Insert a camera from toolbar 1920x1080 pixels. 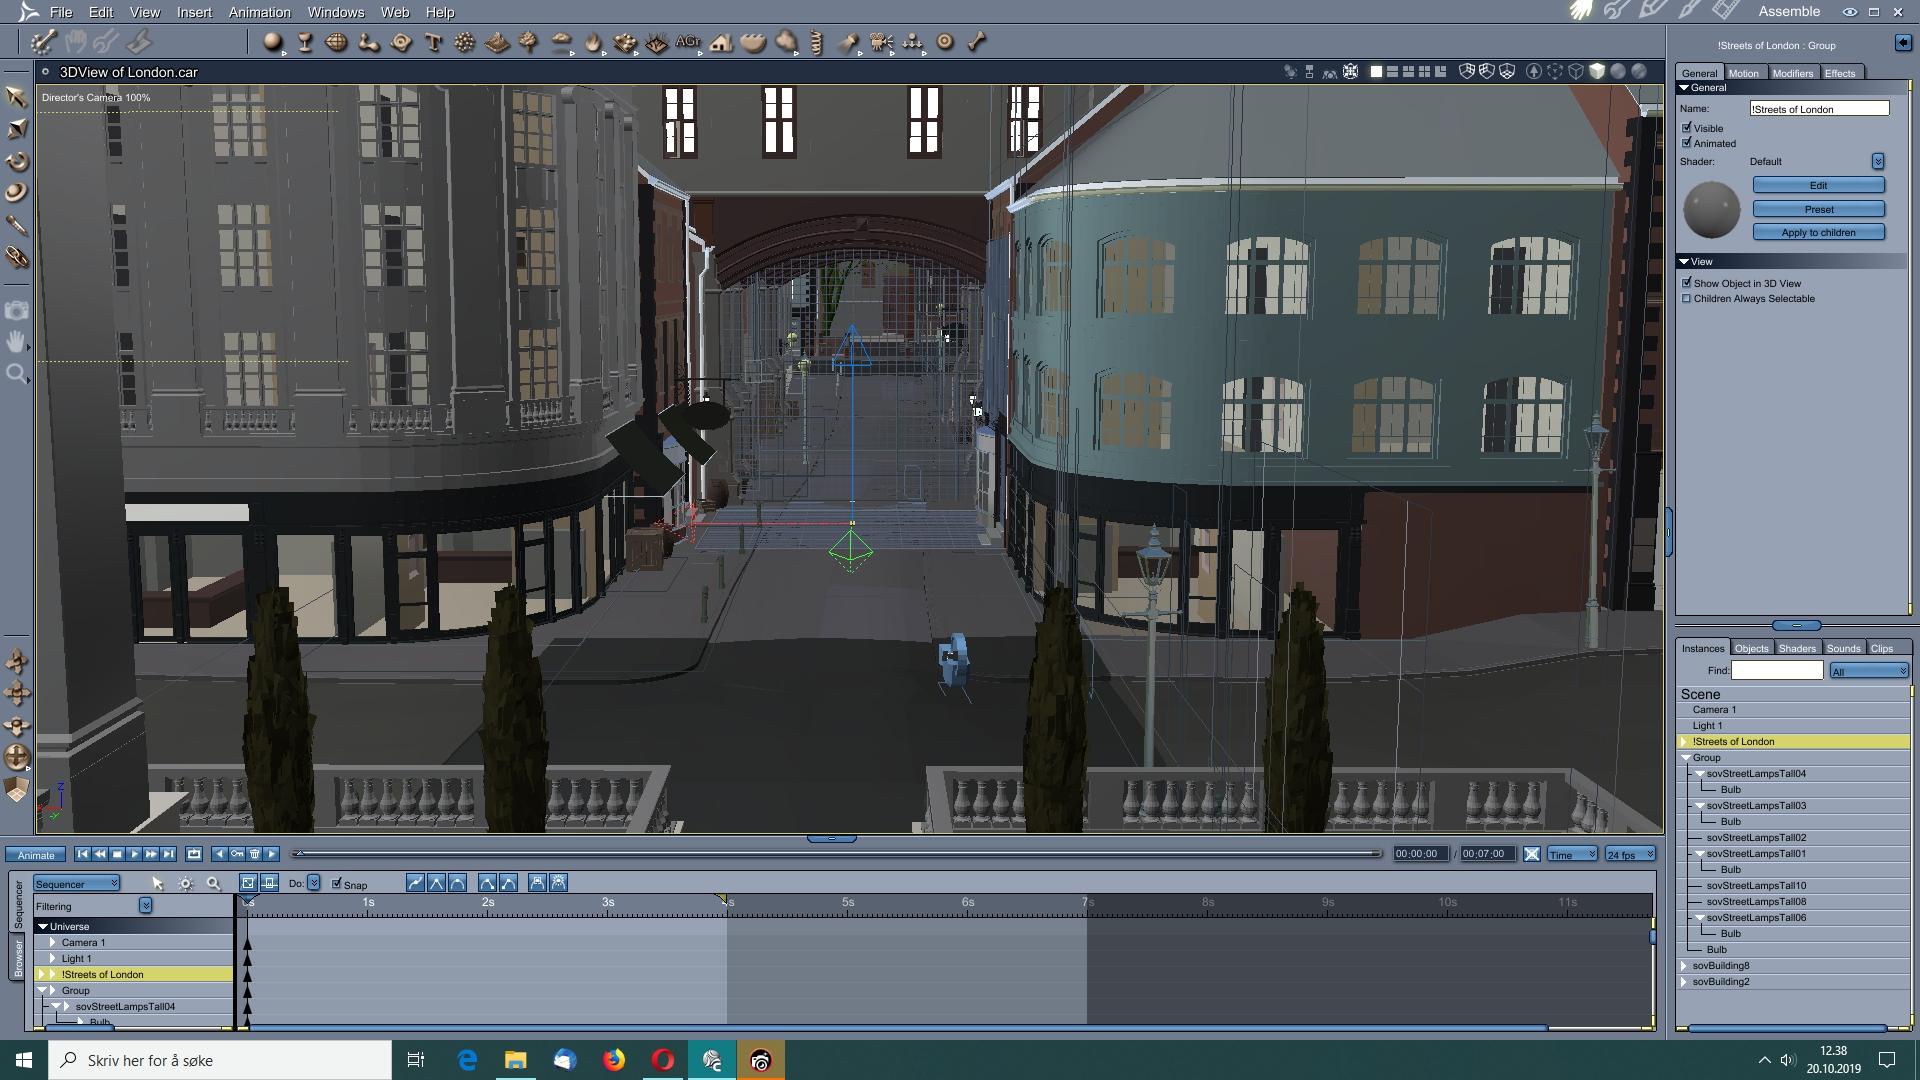pos(881,42)
